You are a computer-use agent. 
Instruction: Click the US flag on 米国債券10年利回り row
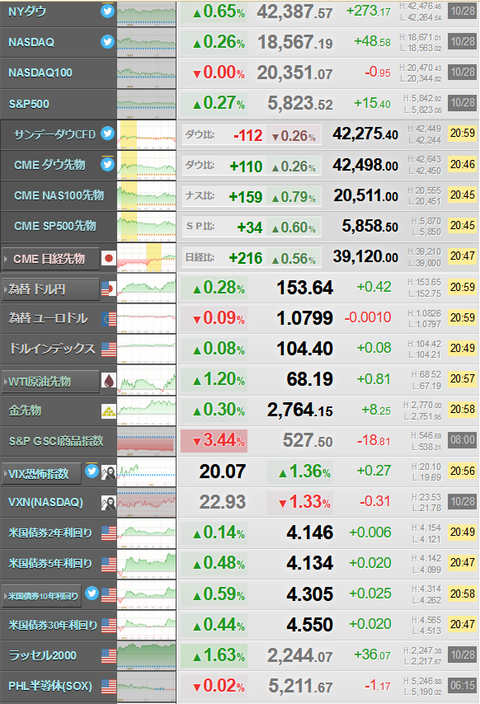108,595
